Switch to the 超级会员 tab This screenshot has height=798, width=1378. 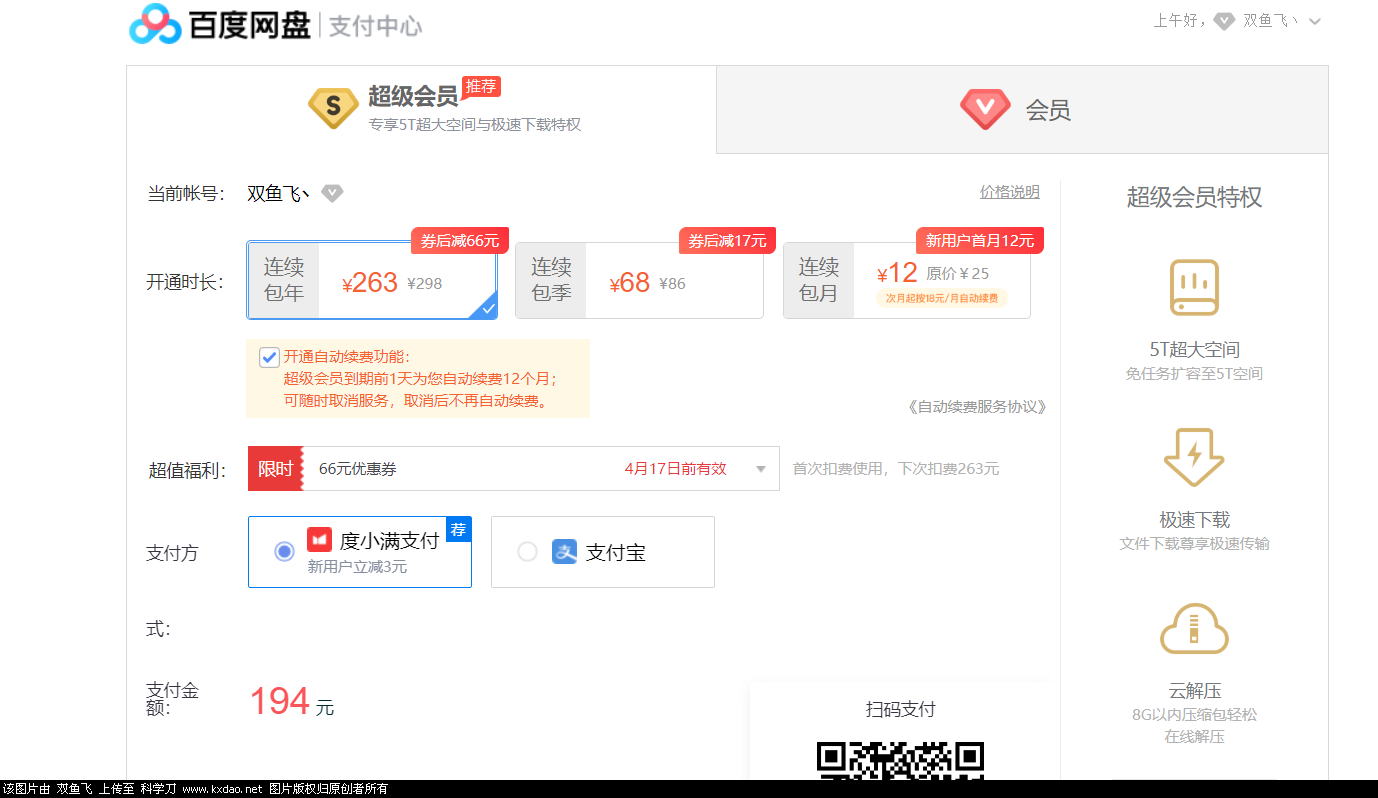pos(422,109)
